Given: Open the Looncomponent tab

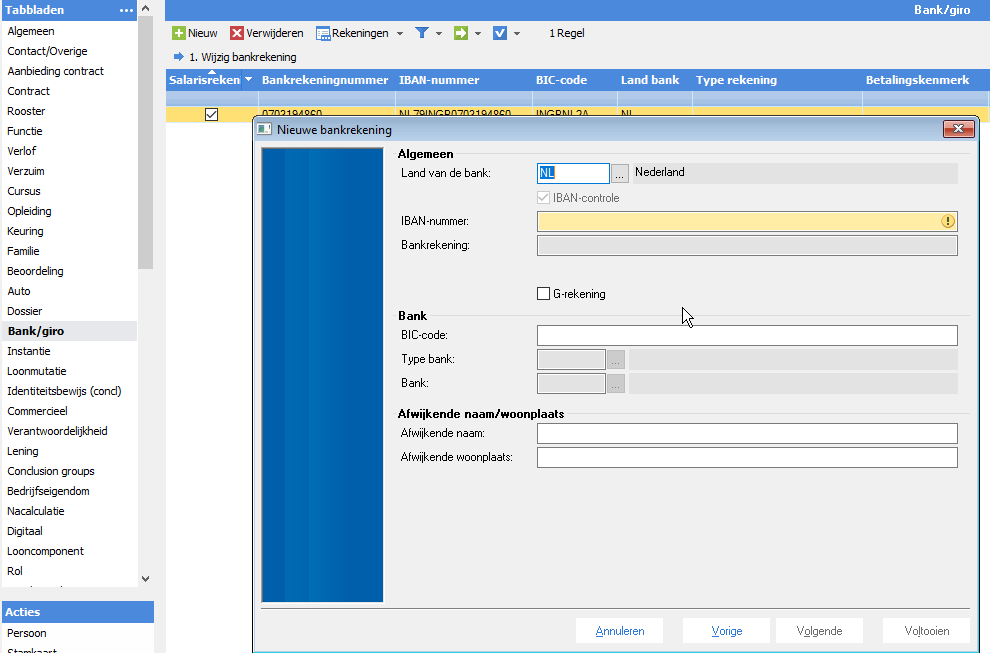Looking at the screenshot, I should pos(45,551).
